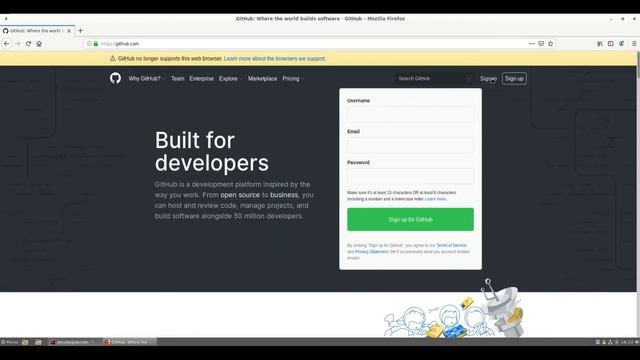This screenshot has width=640, height=360.
Task: Save page to Pocket icon
Action: 541,44
